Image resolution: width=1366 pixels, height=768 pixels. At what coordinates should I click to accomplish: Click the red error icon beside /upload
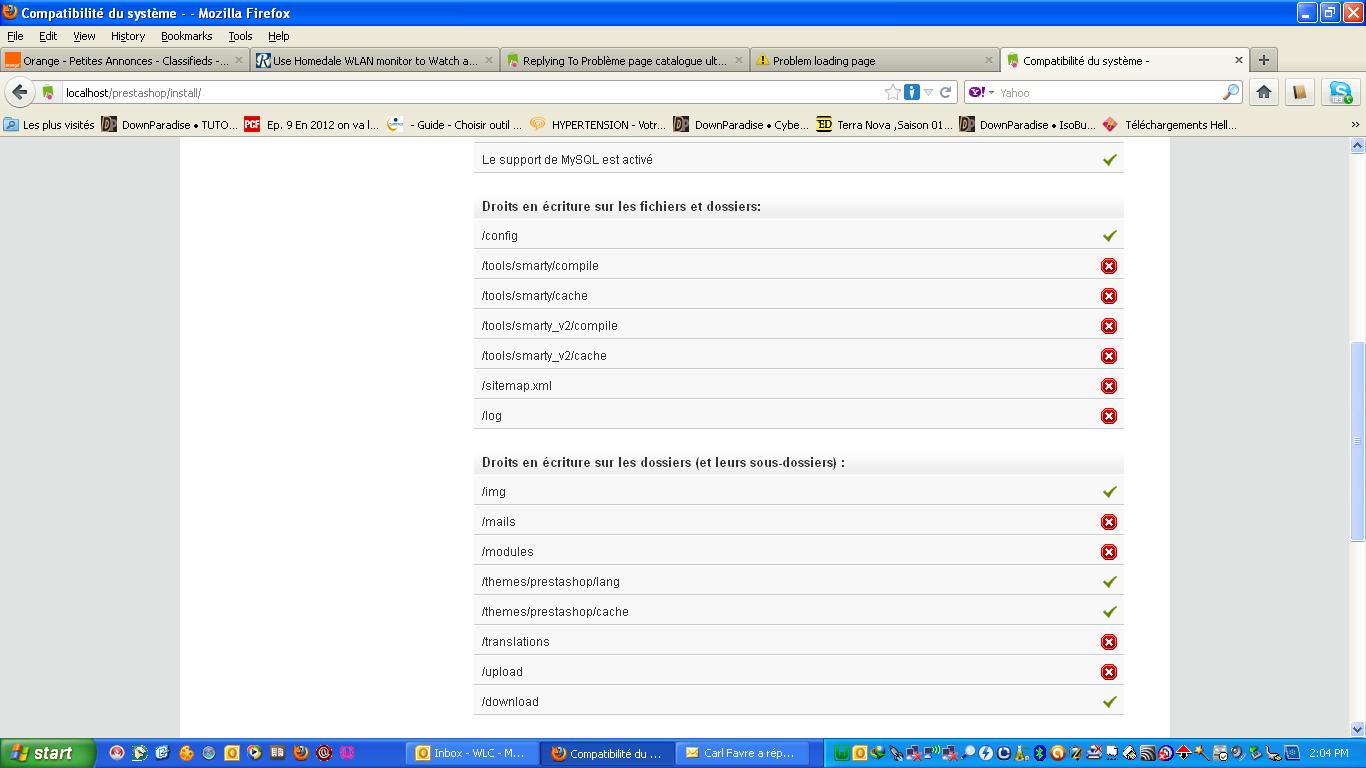1109,672
